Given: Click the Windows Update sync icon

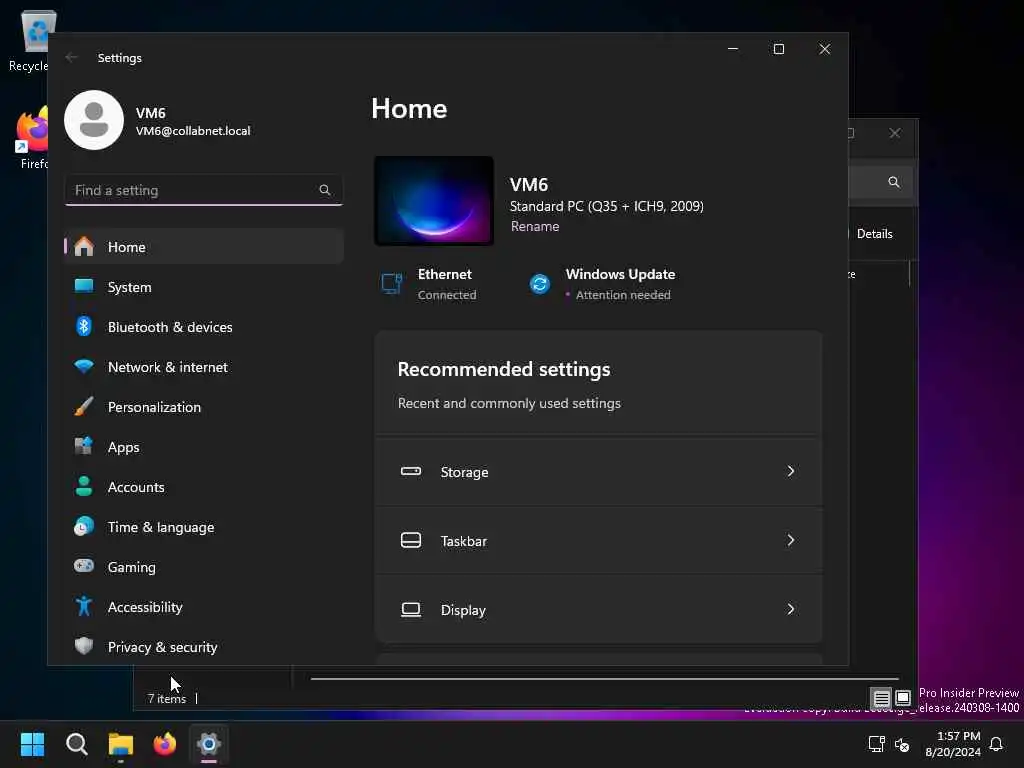Looking at the screenshot, I should (539, 284).
